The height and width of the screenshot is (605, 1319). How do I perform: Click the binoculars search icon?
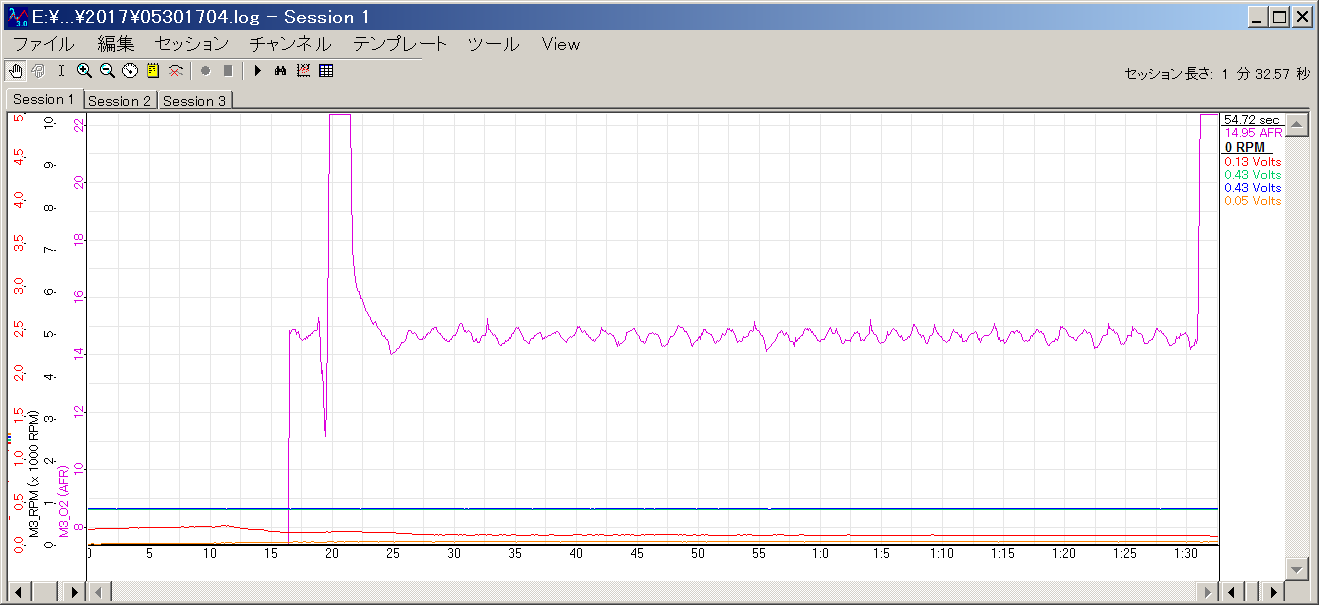(280, 71)
